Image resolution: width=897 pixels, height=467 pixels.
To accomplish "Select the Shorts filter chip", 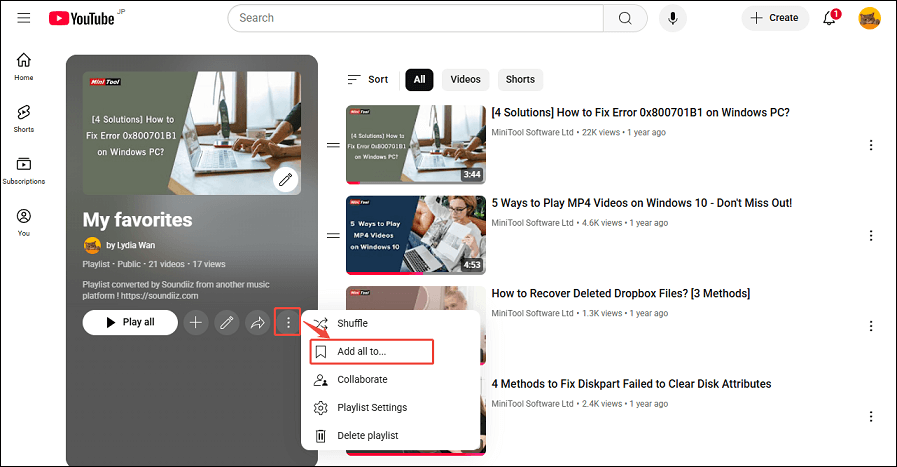I will pyautogui.click(x=520, y=80).
